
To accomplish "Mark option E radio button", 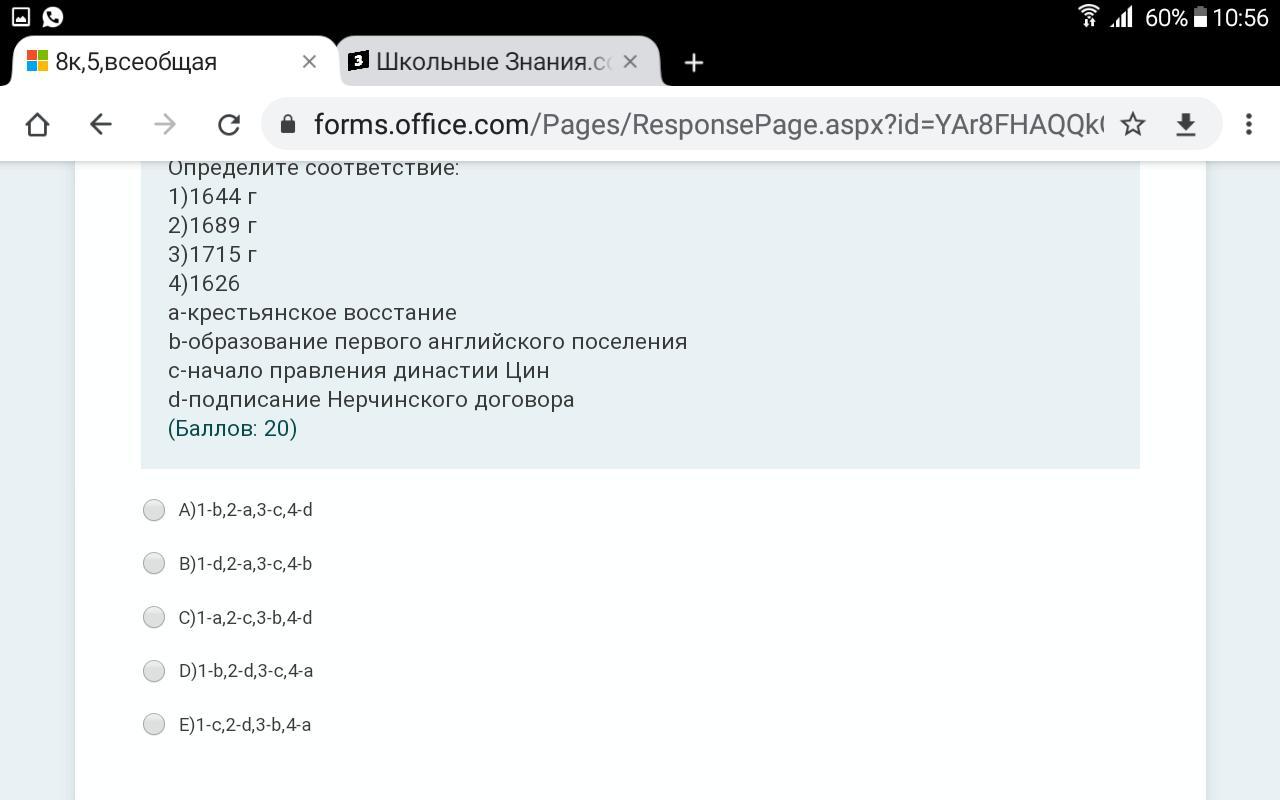I will 154,724.
